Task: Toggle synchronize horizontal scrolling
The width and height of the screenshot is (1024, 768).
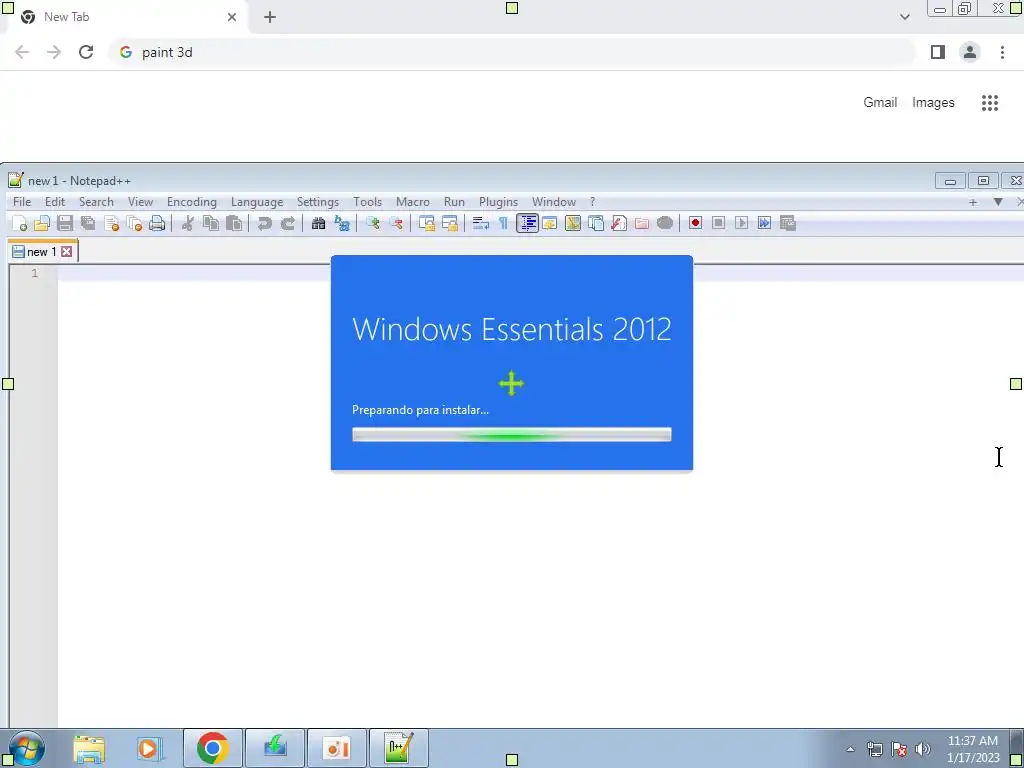Action: tap(449, 223)
